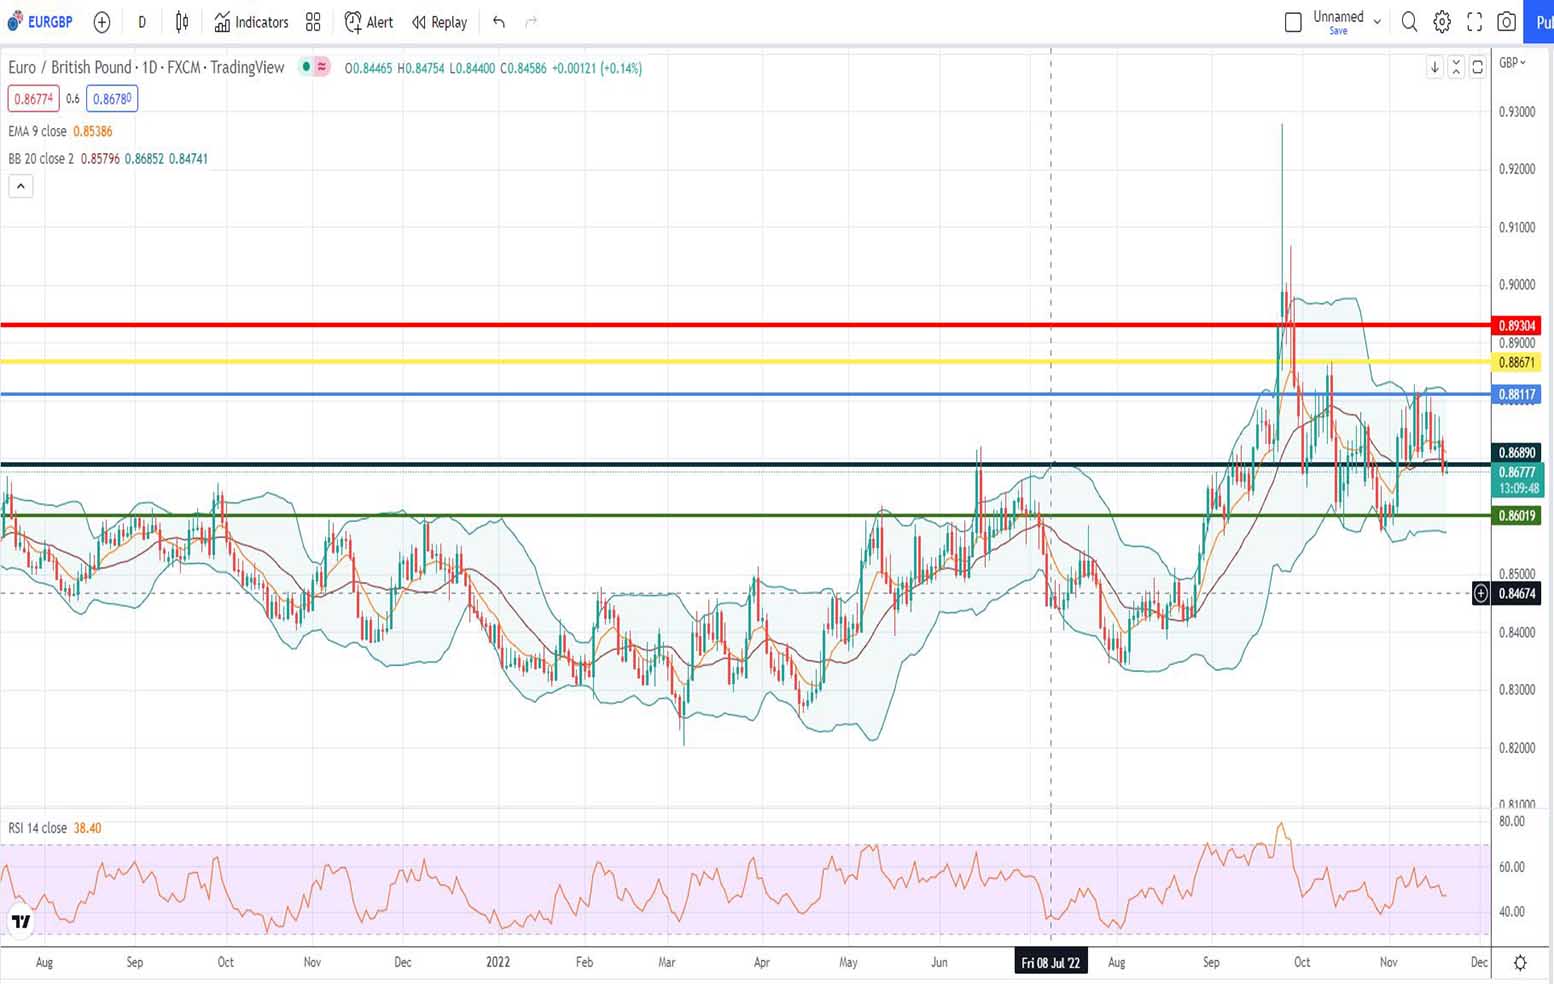Open the Unnamed layout dropdown
1554x984 pixels.
pos(1377,21)
